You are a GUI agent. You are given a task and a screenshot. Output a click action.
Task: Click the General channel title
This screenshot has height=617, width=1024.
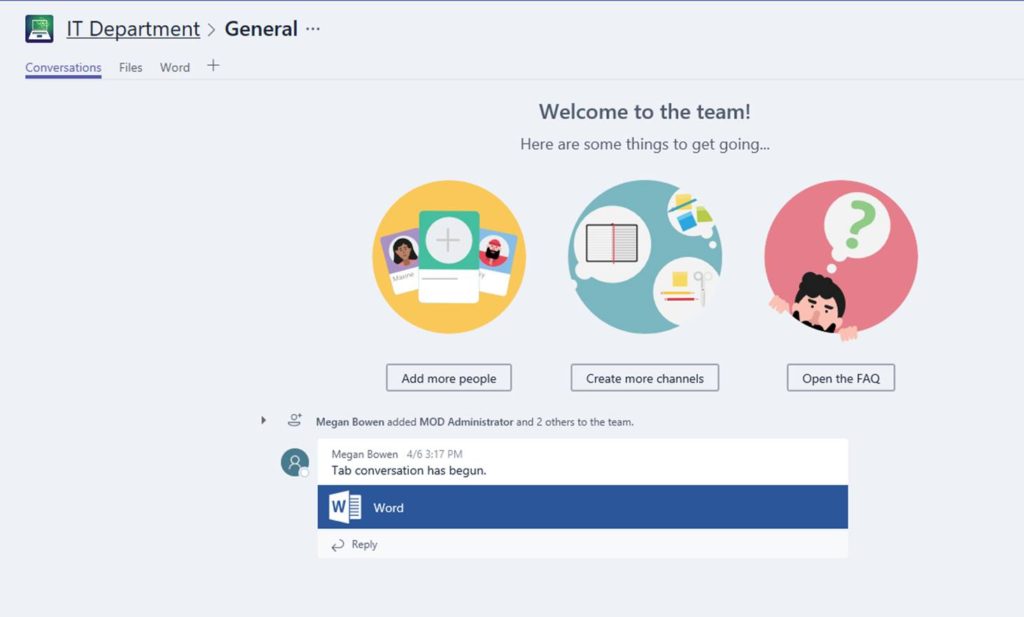click(261, 29)
